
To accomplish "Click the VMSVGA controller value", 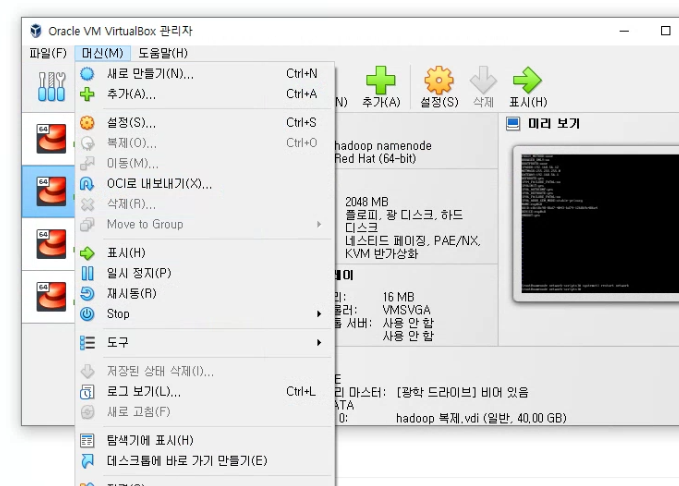I will (x=406, y=310).
